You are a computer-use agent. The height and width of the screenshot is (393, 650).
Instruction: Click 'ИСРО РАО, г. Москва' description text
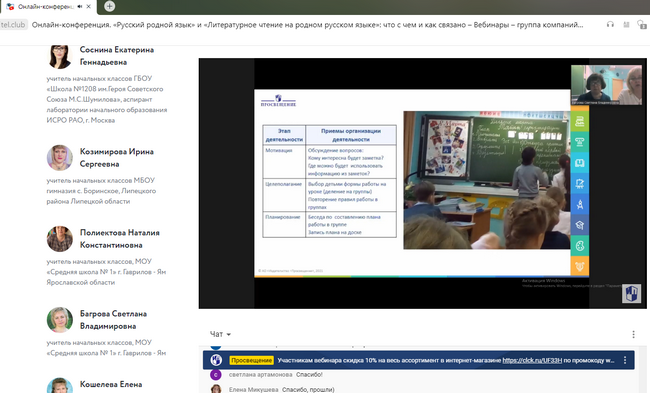(80, 120)
